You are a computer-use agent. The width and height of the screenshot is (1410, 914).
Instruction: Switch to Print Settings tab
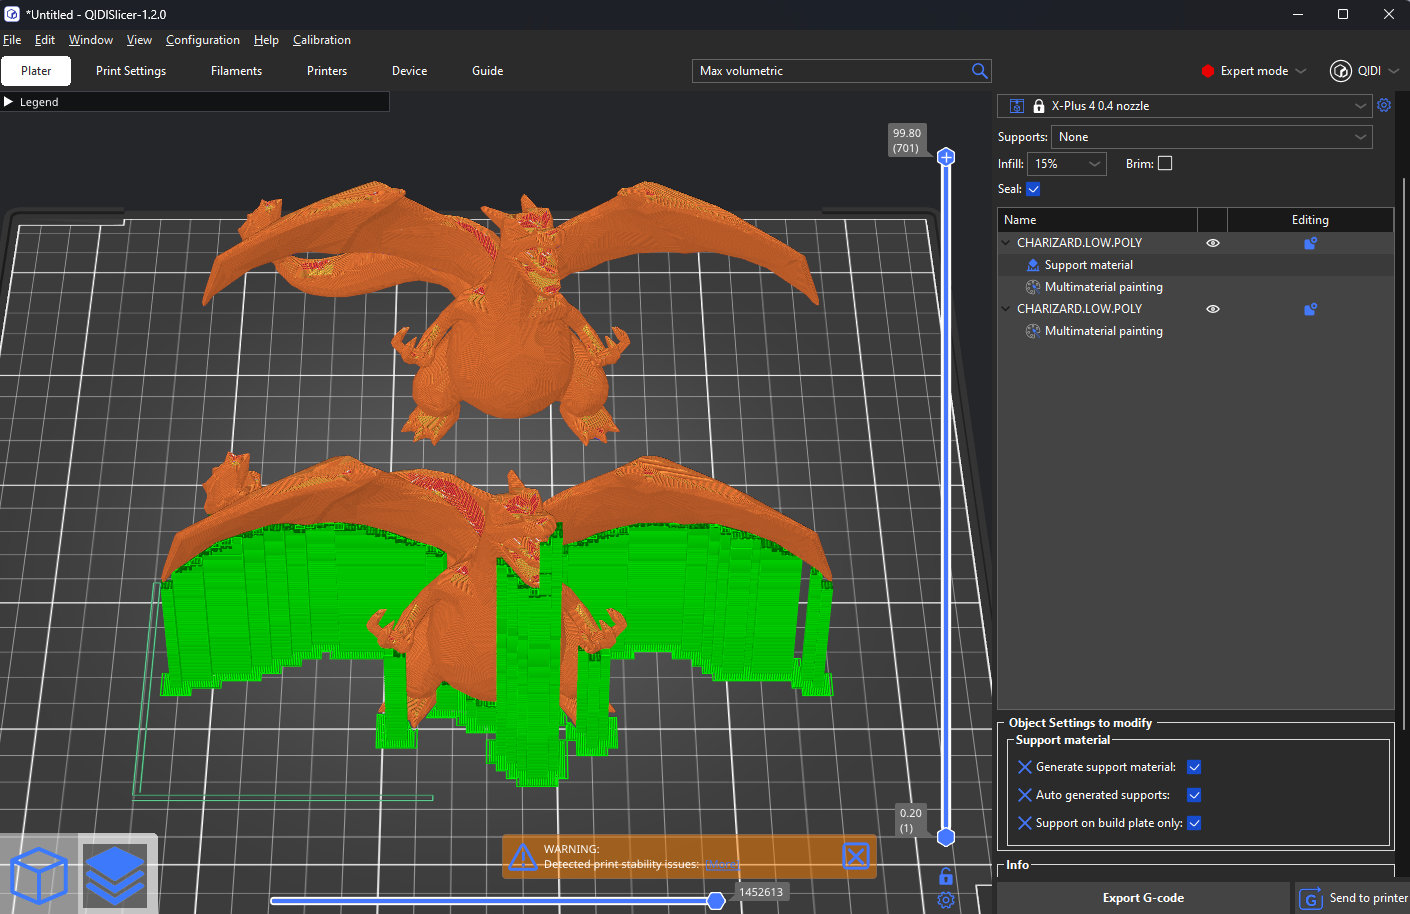pyautogui.click(x=131, y=71)
